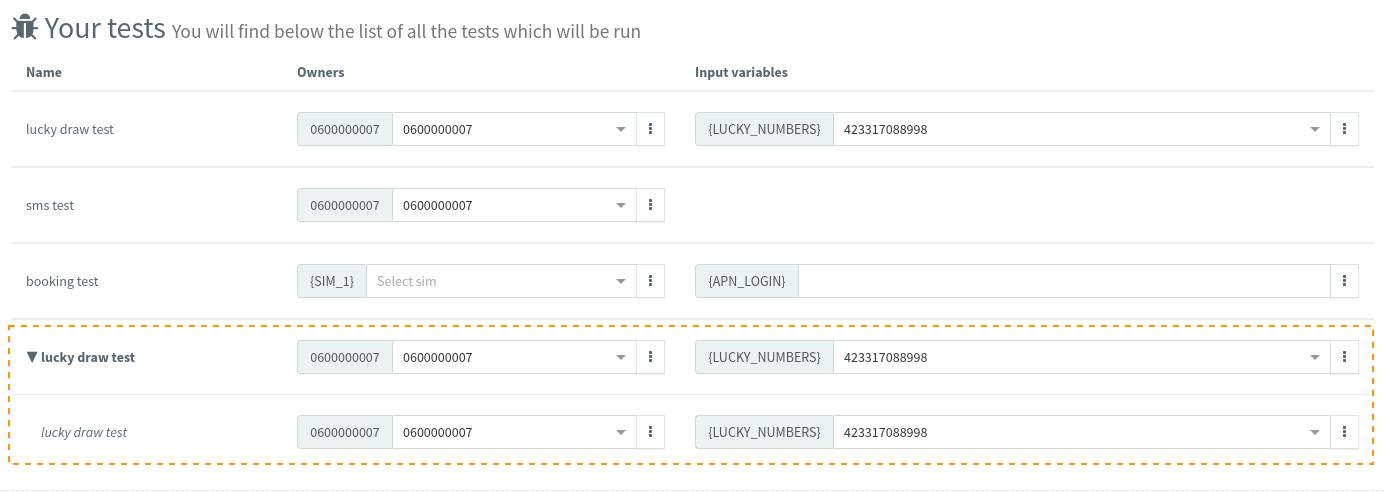Collapse the bold lucky draw test group
Viewport: 1385px width, 493px height.
point(32,357)
